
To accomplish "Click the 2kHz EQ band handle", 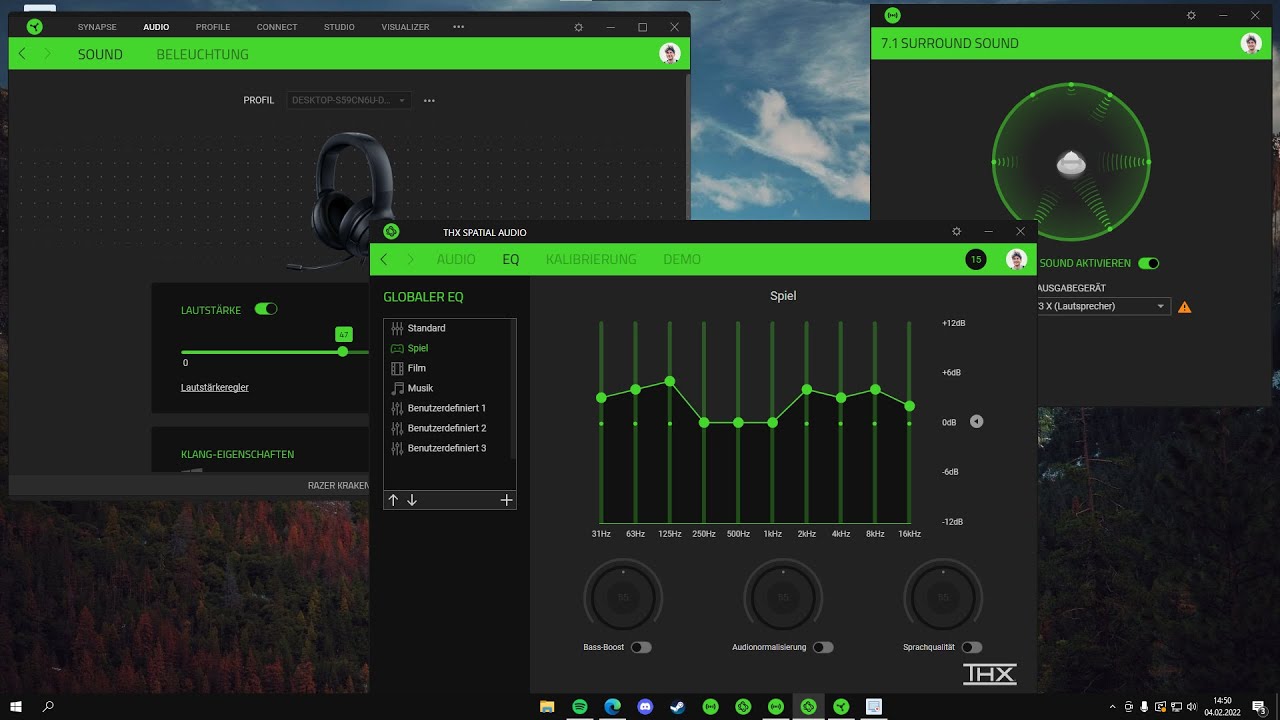I will (807, 389).
